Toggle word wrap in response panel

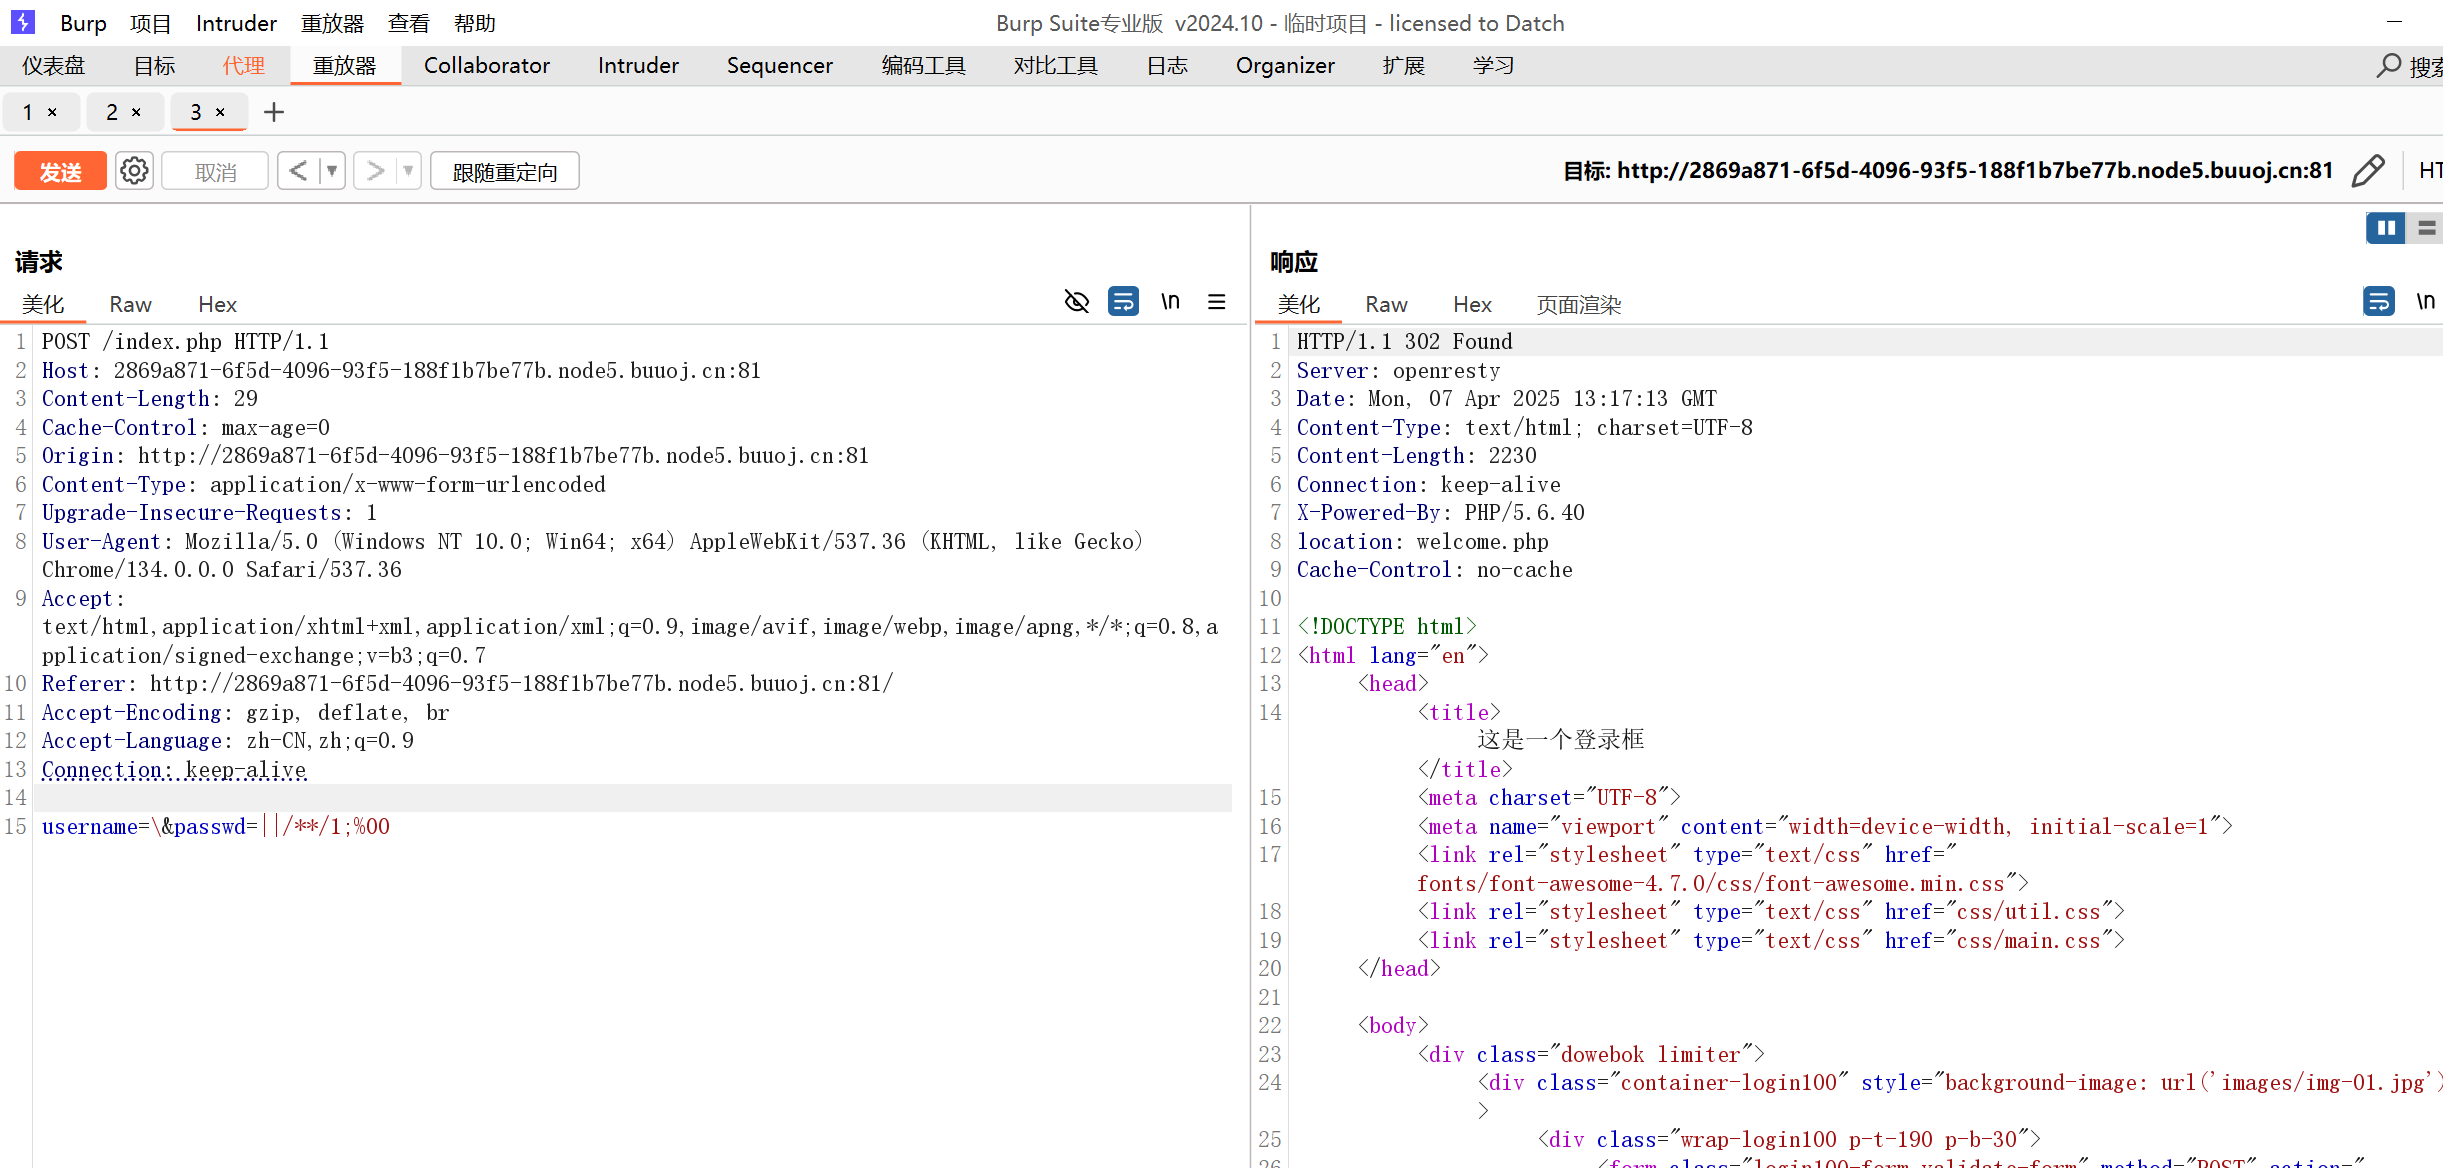[x=2378, y=302]
